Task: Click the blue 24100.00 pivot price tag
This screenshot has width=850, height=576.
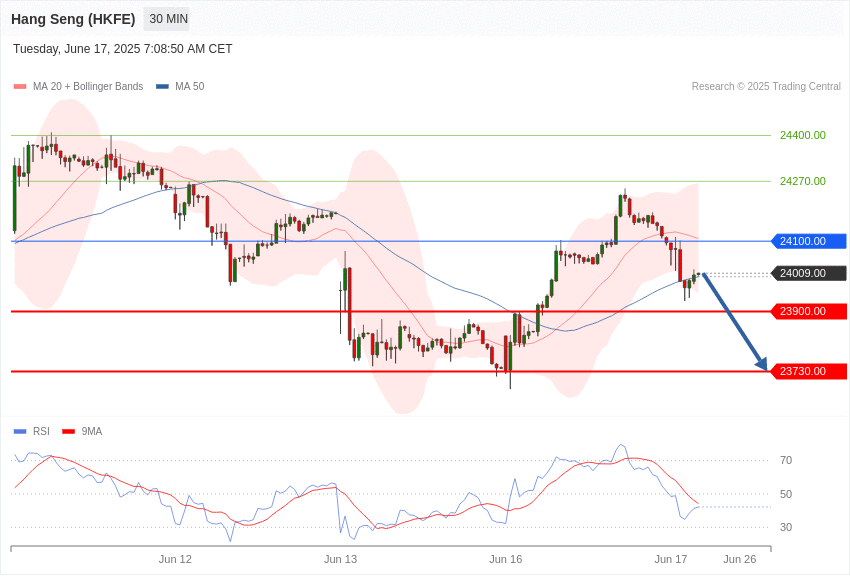Action: pos(808,241)
